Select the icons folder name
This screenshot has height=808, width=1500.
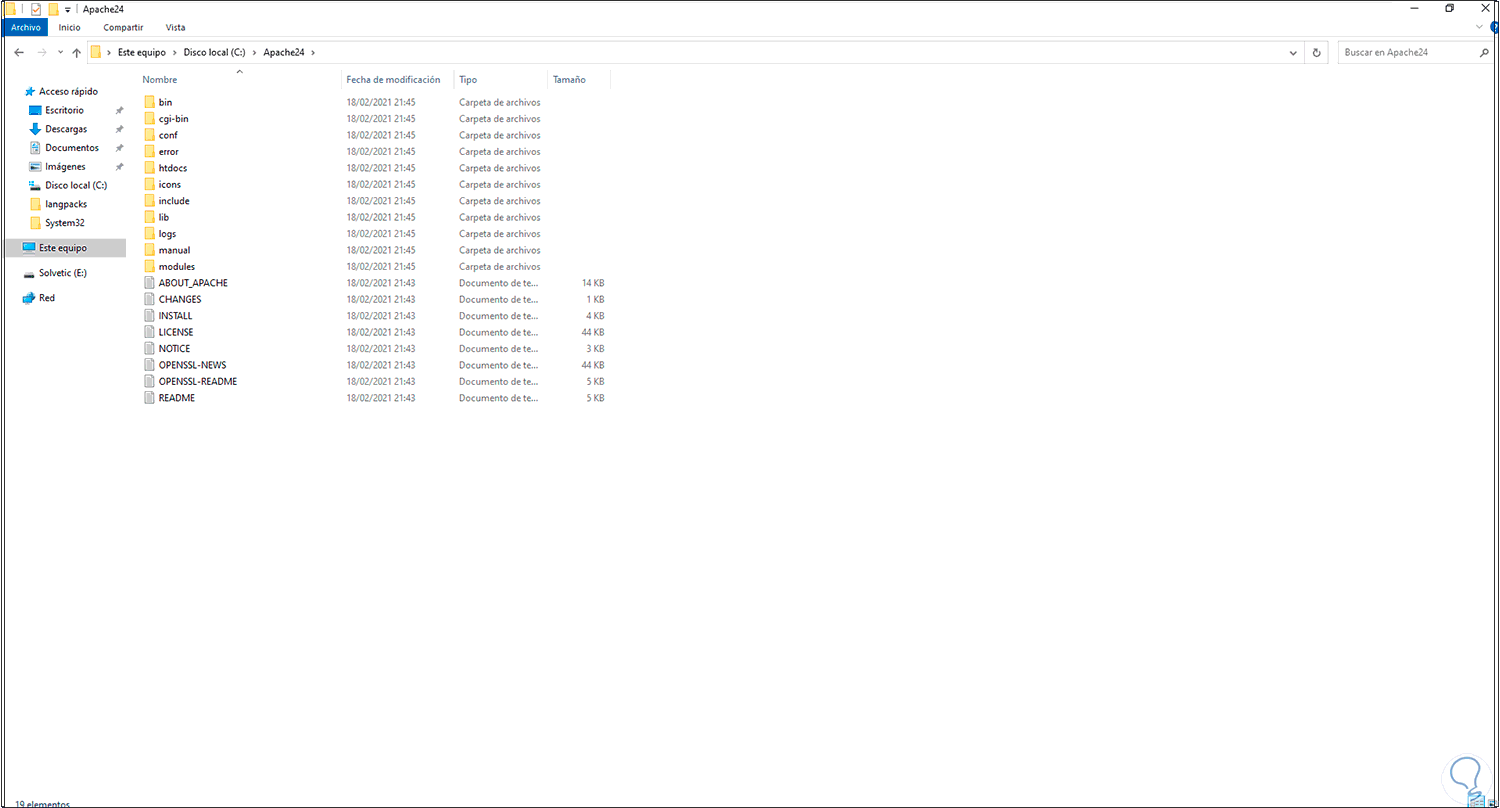170,185
